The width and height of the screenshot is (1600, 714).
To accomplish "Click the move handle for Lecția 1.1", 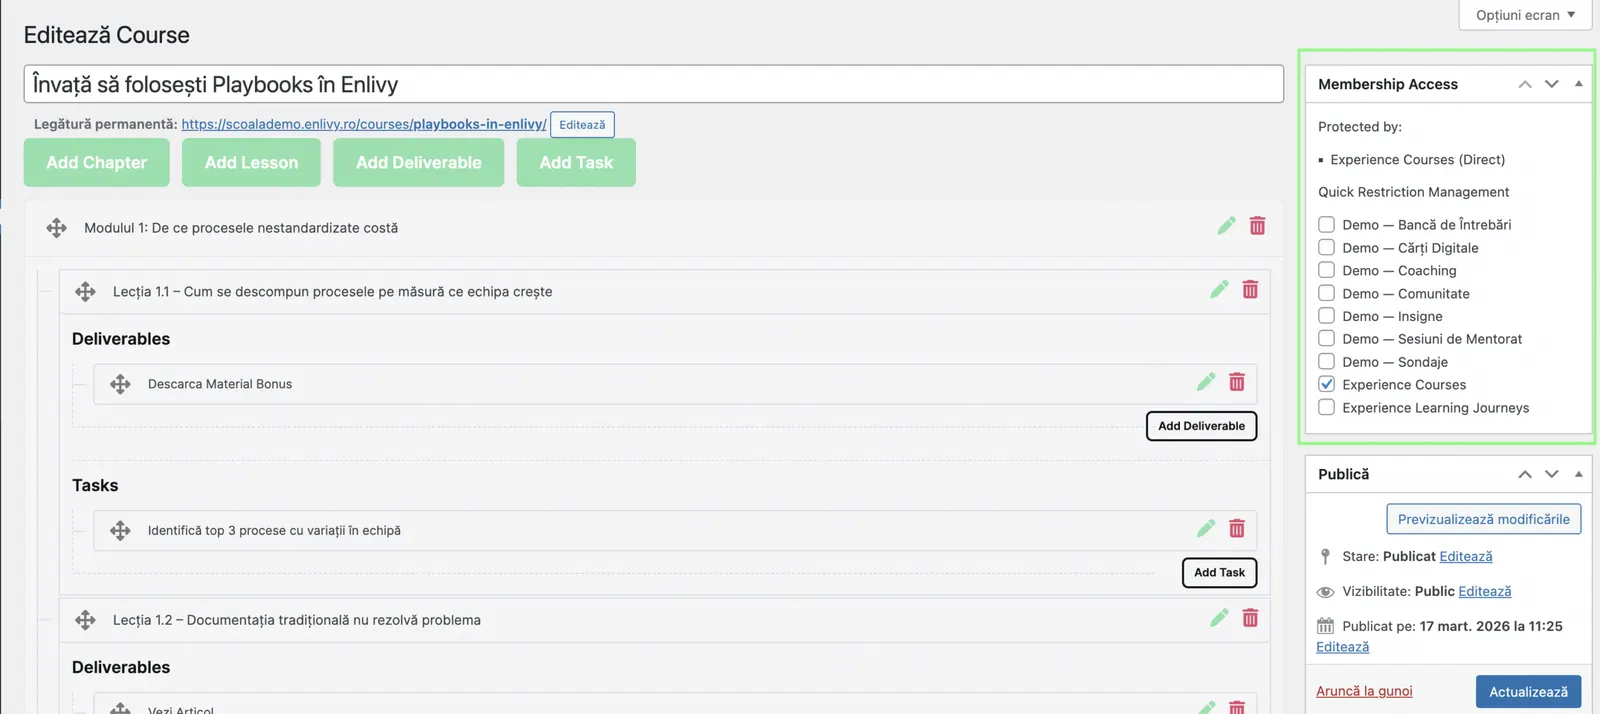I will pyautogui.click(x=85, y=291).
